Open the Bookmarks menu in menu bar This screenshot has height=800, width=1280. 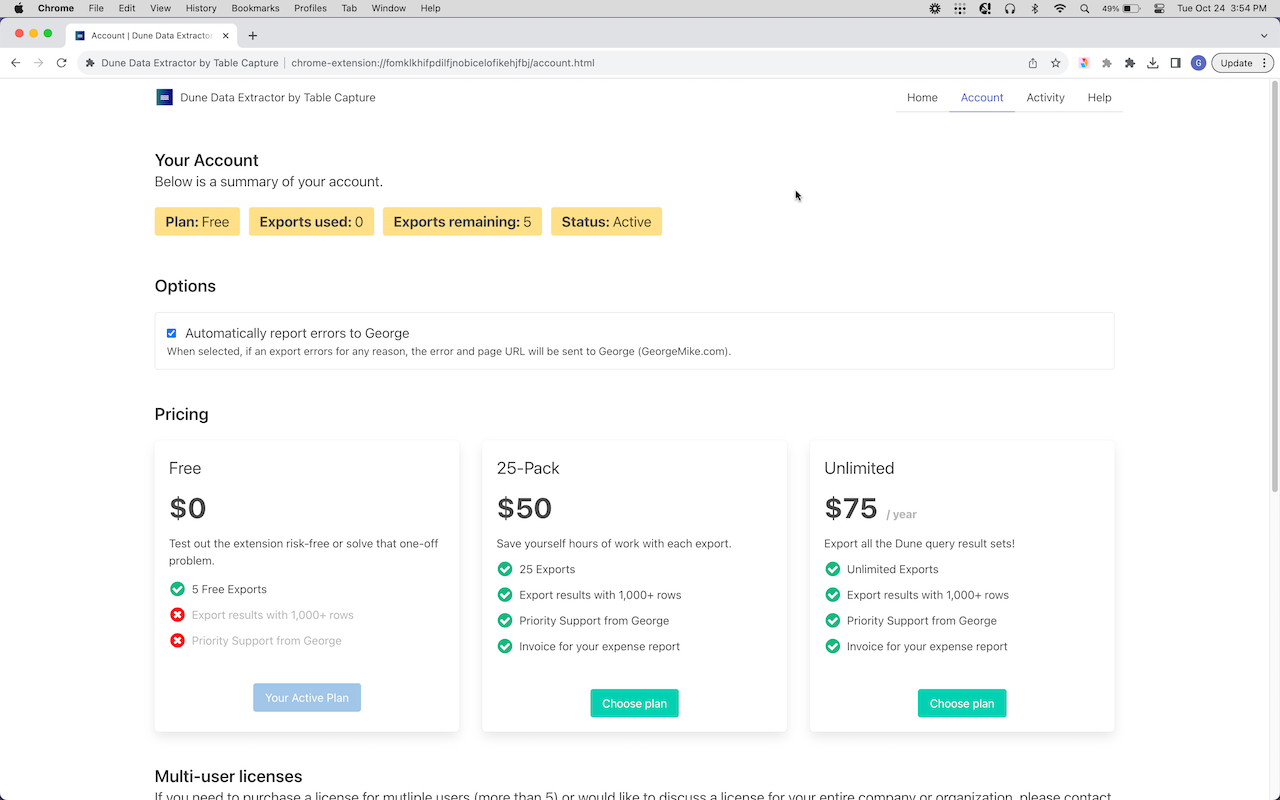[255, 8]
